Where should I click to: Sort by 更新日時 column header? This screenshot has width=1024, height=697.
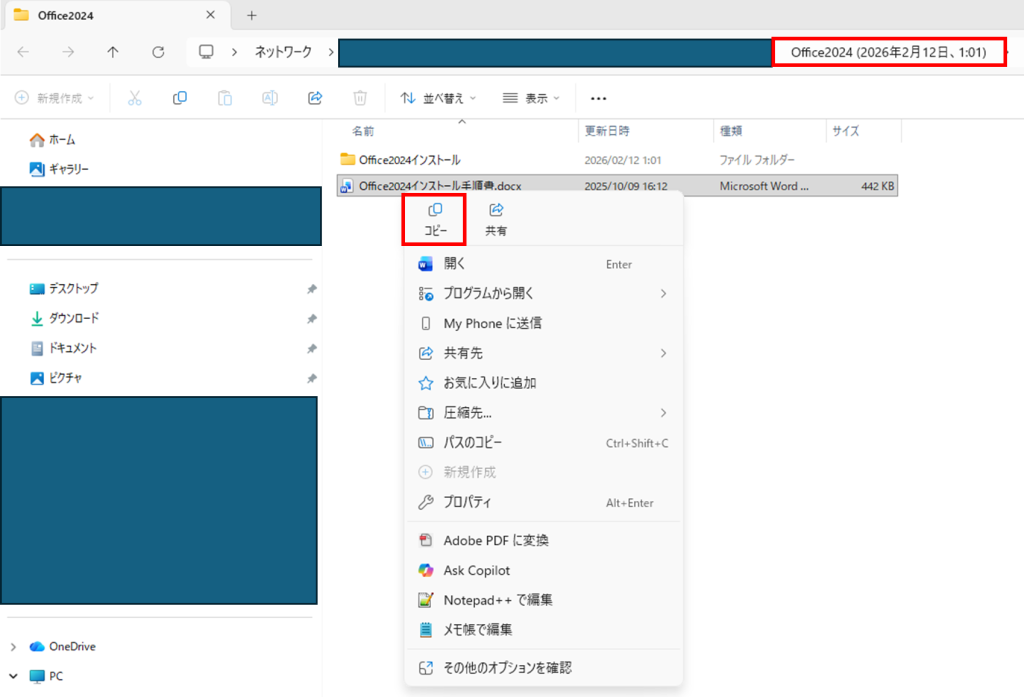[x=607, y=131]
